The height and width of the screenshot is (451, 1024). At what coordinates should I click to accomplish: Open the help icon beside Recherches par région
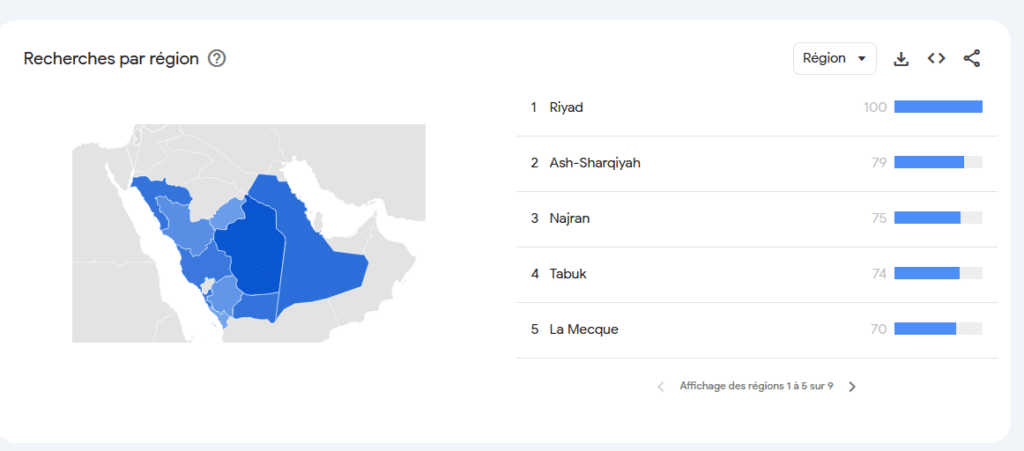(216, 58)
